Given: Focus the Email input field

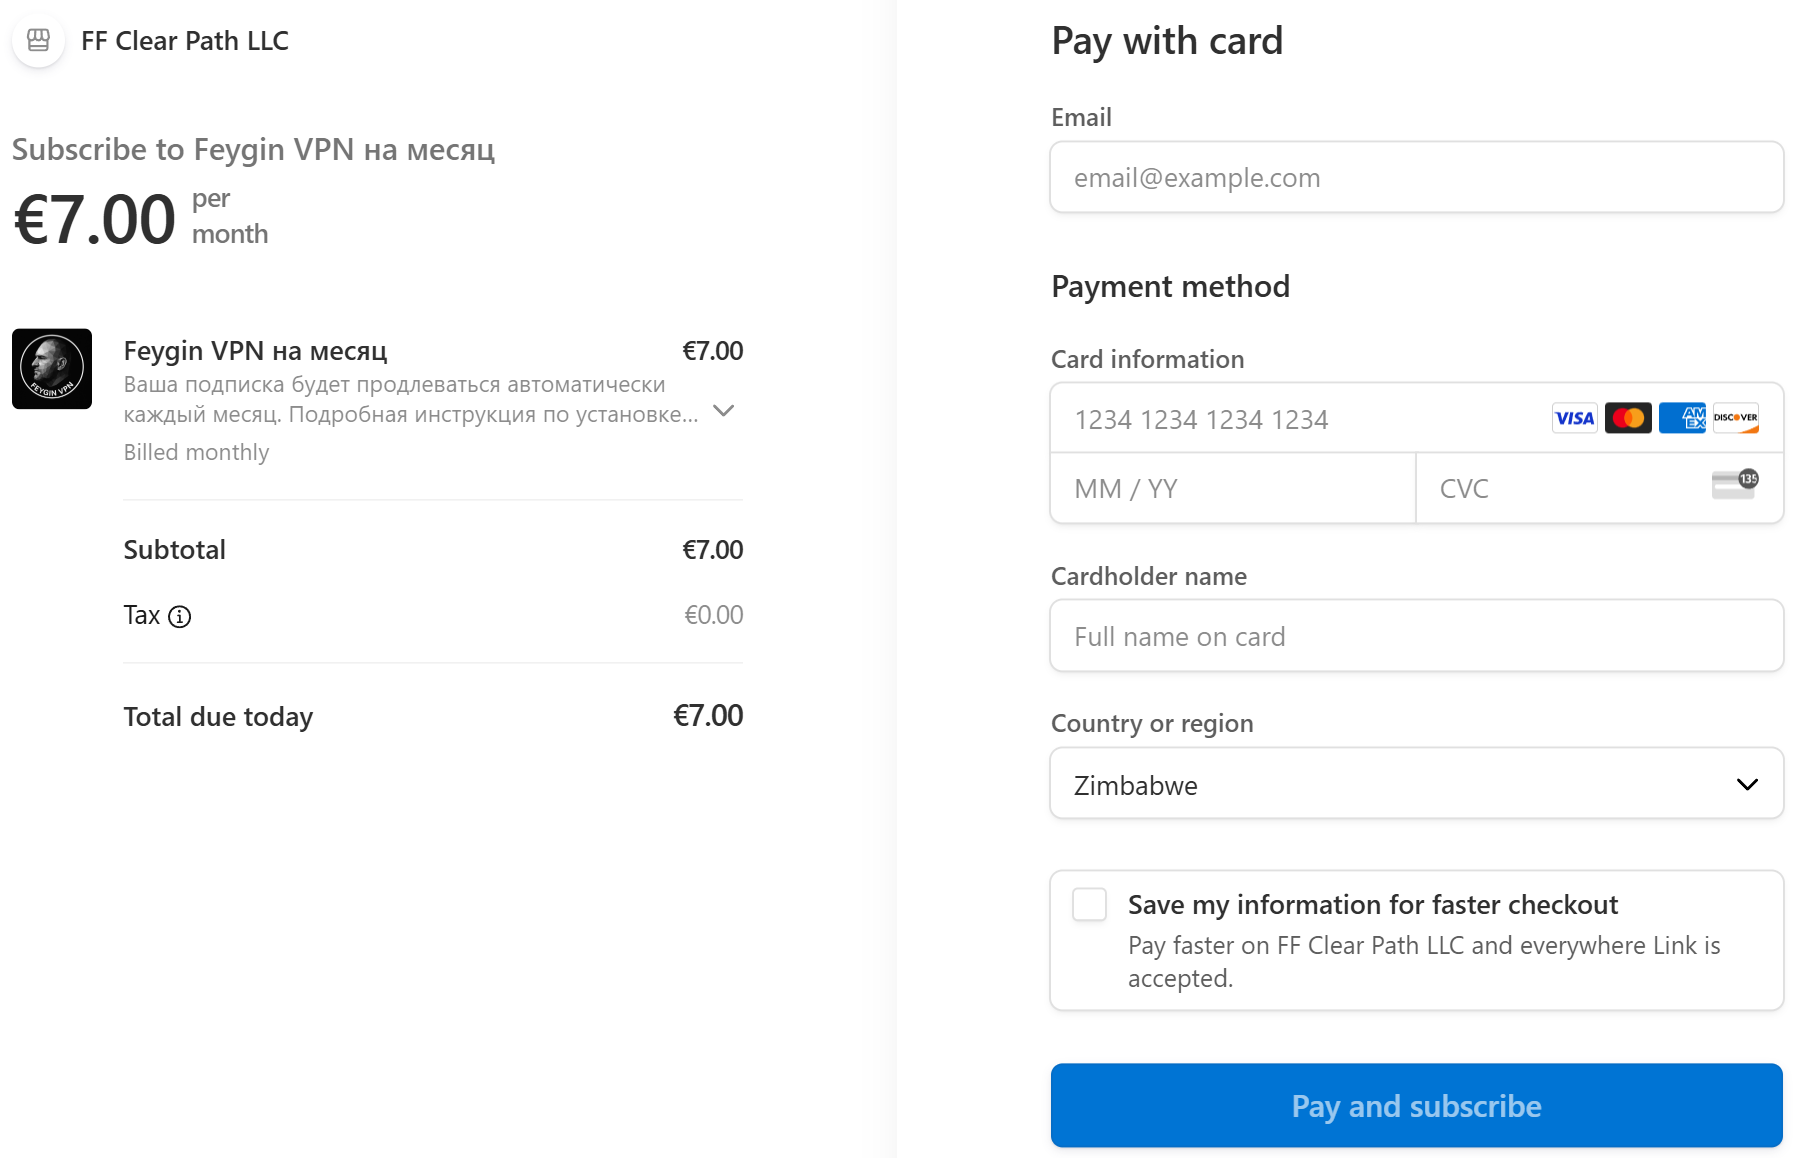Looking at the screenshot, I should 1416,178.
